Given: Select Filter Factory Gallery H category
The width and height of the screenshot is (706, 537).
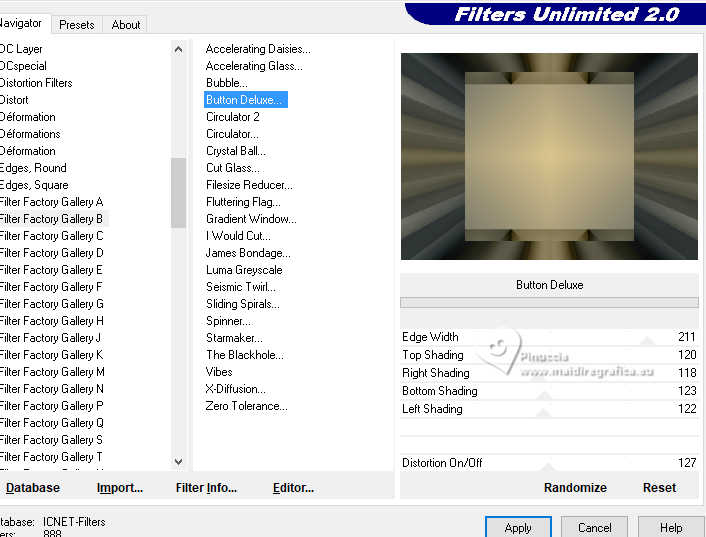Looking at the screenshot, I should pos(51,321).
